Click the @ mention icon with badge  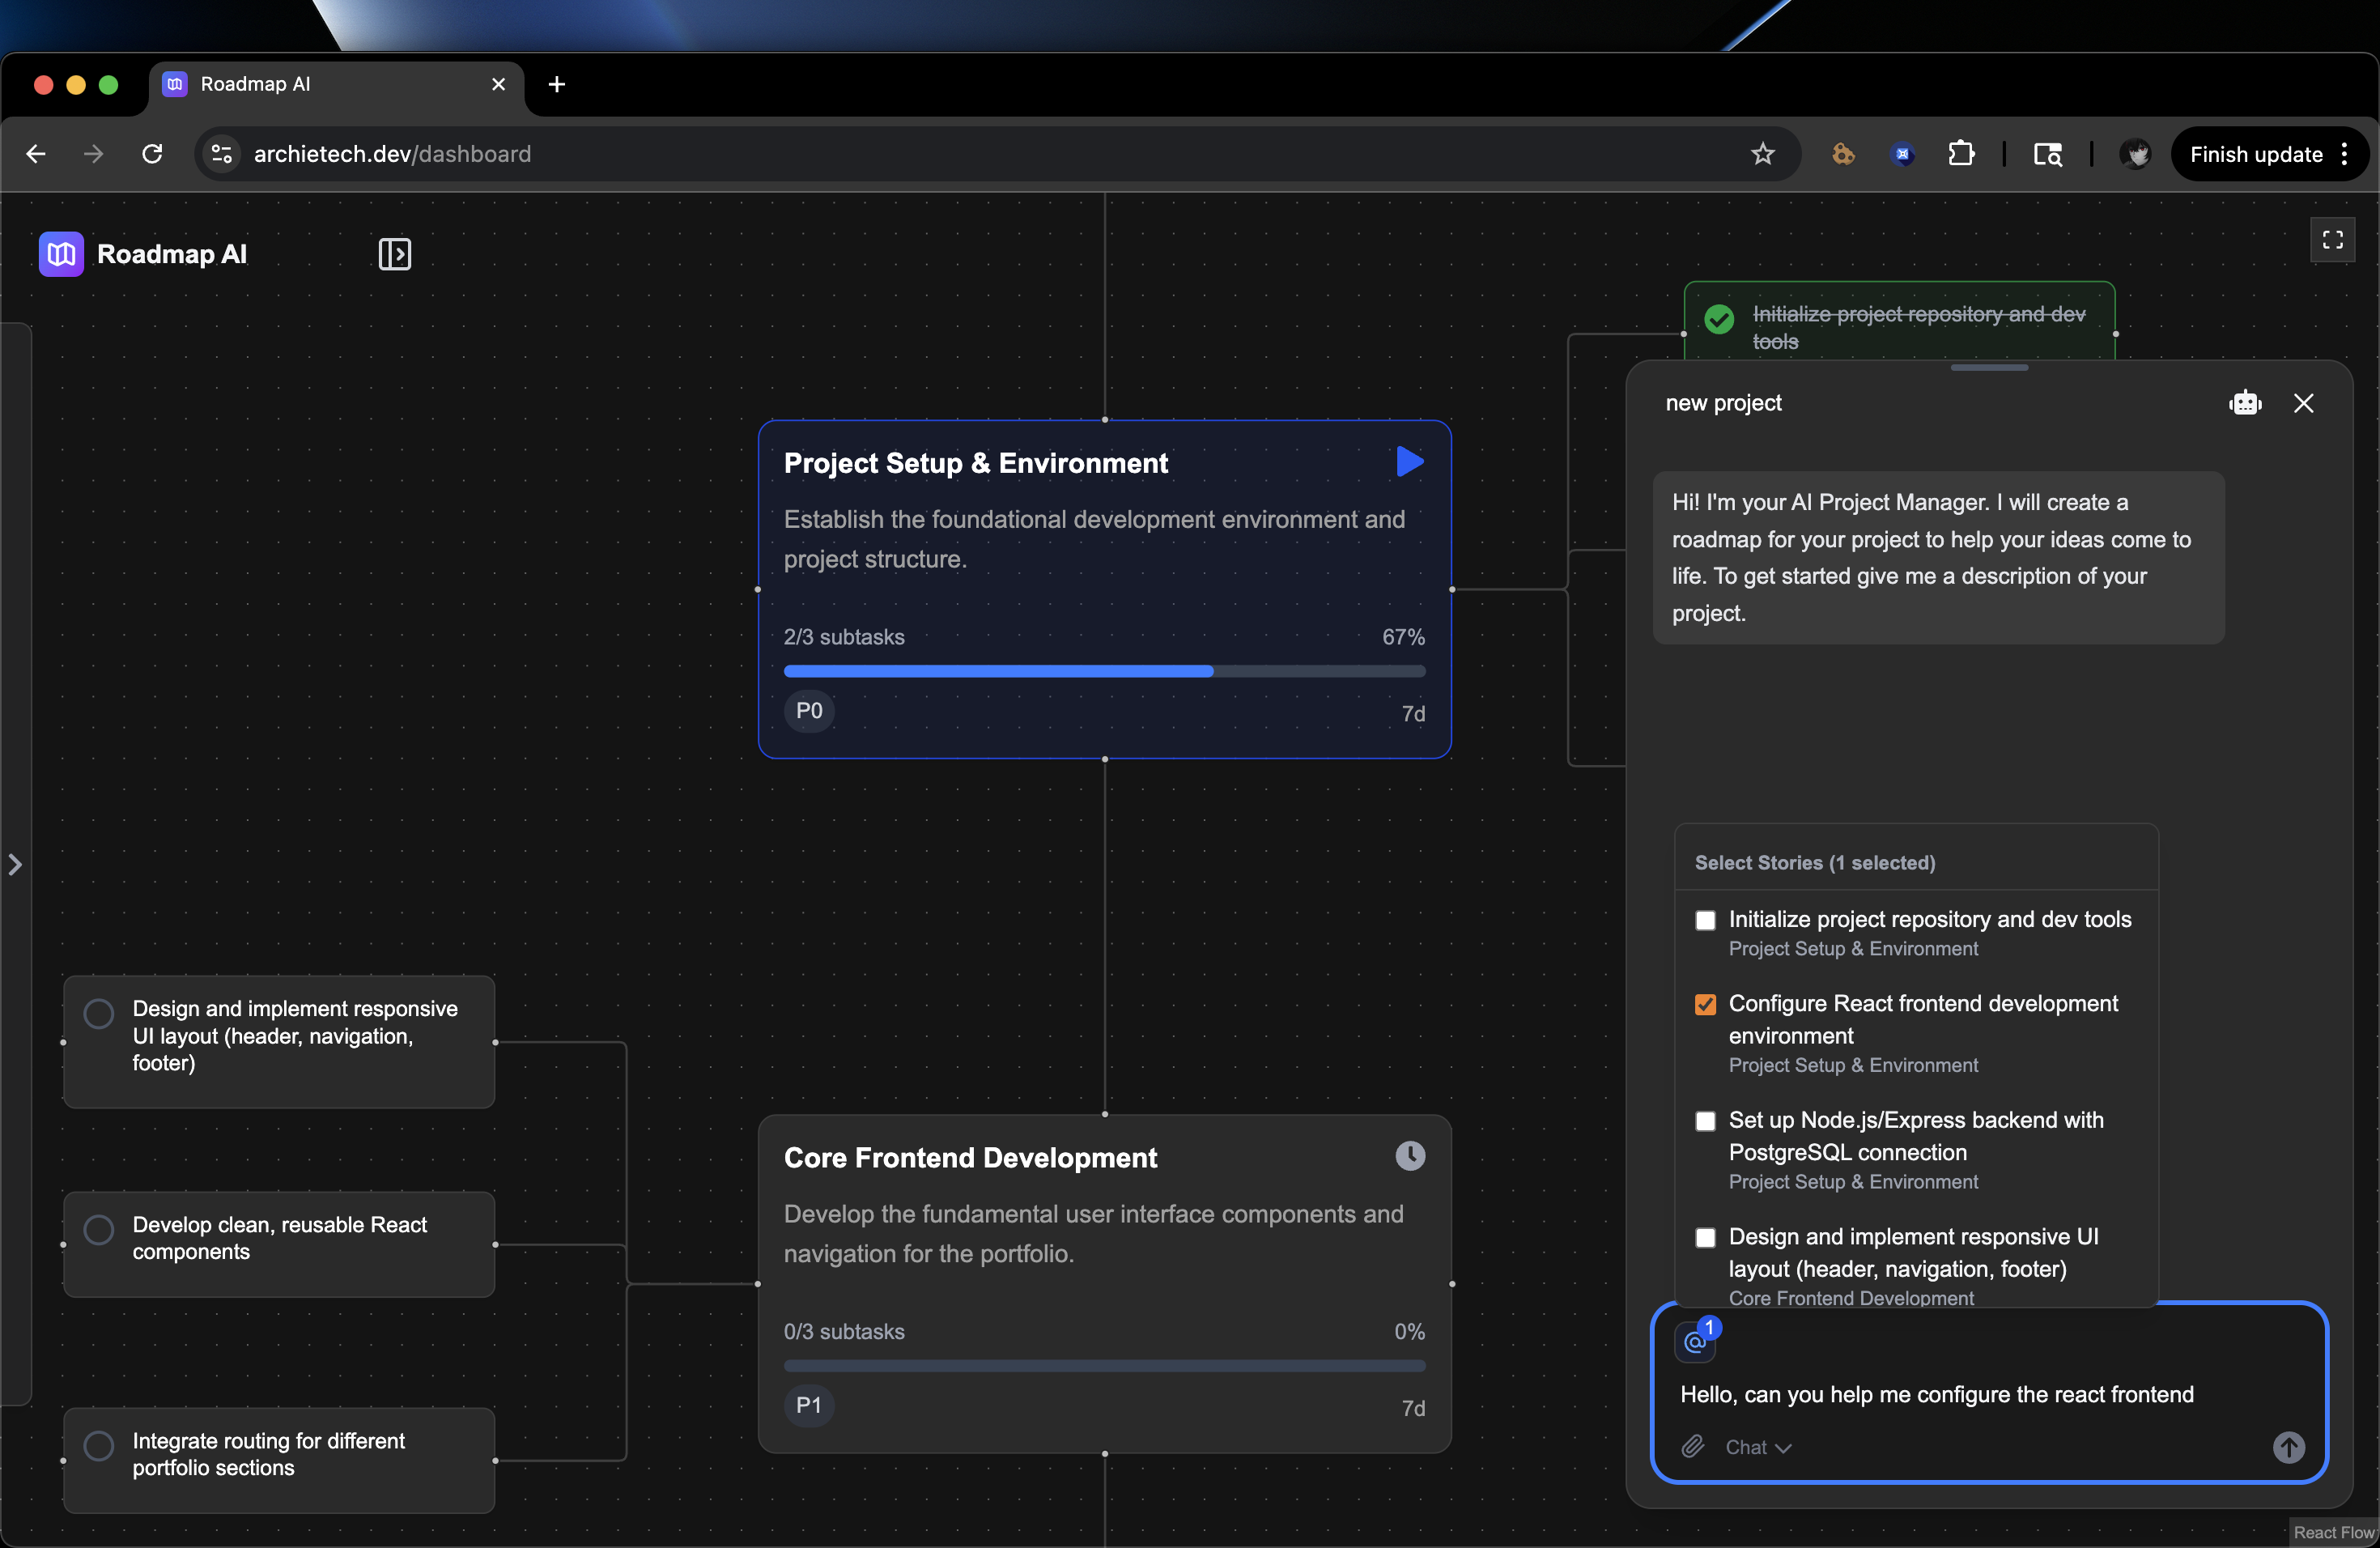[x=1695, y=1341]
